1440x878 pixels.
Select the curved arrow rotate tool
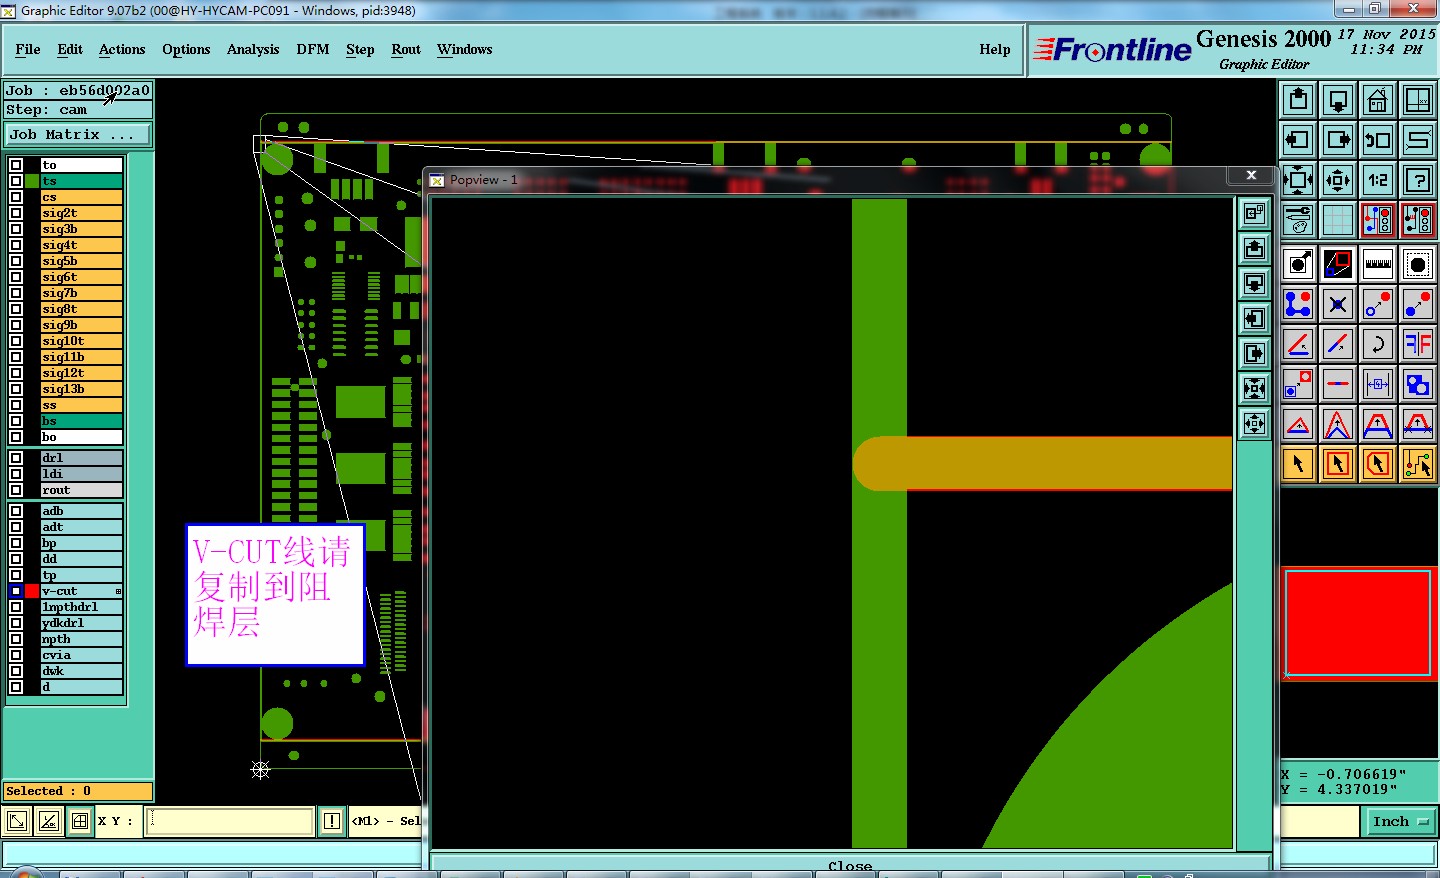pos(1378,344)
